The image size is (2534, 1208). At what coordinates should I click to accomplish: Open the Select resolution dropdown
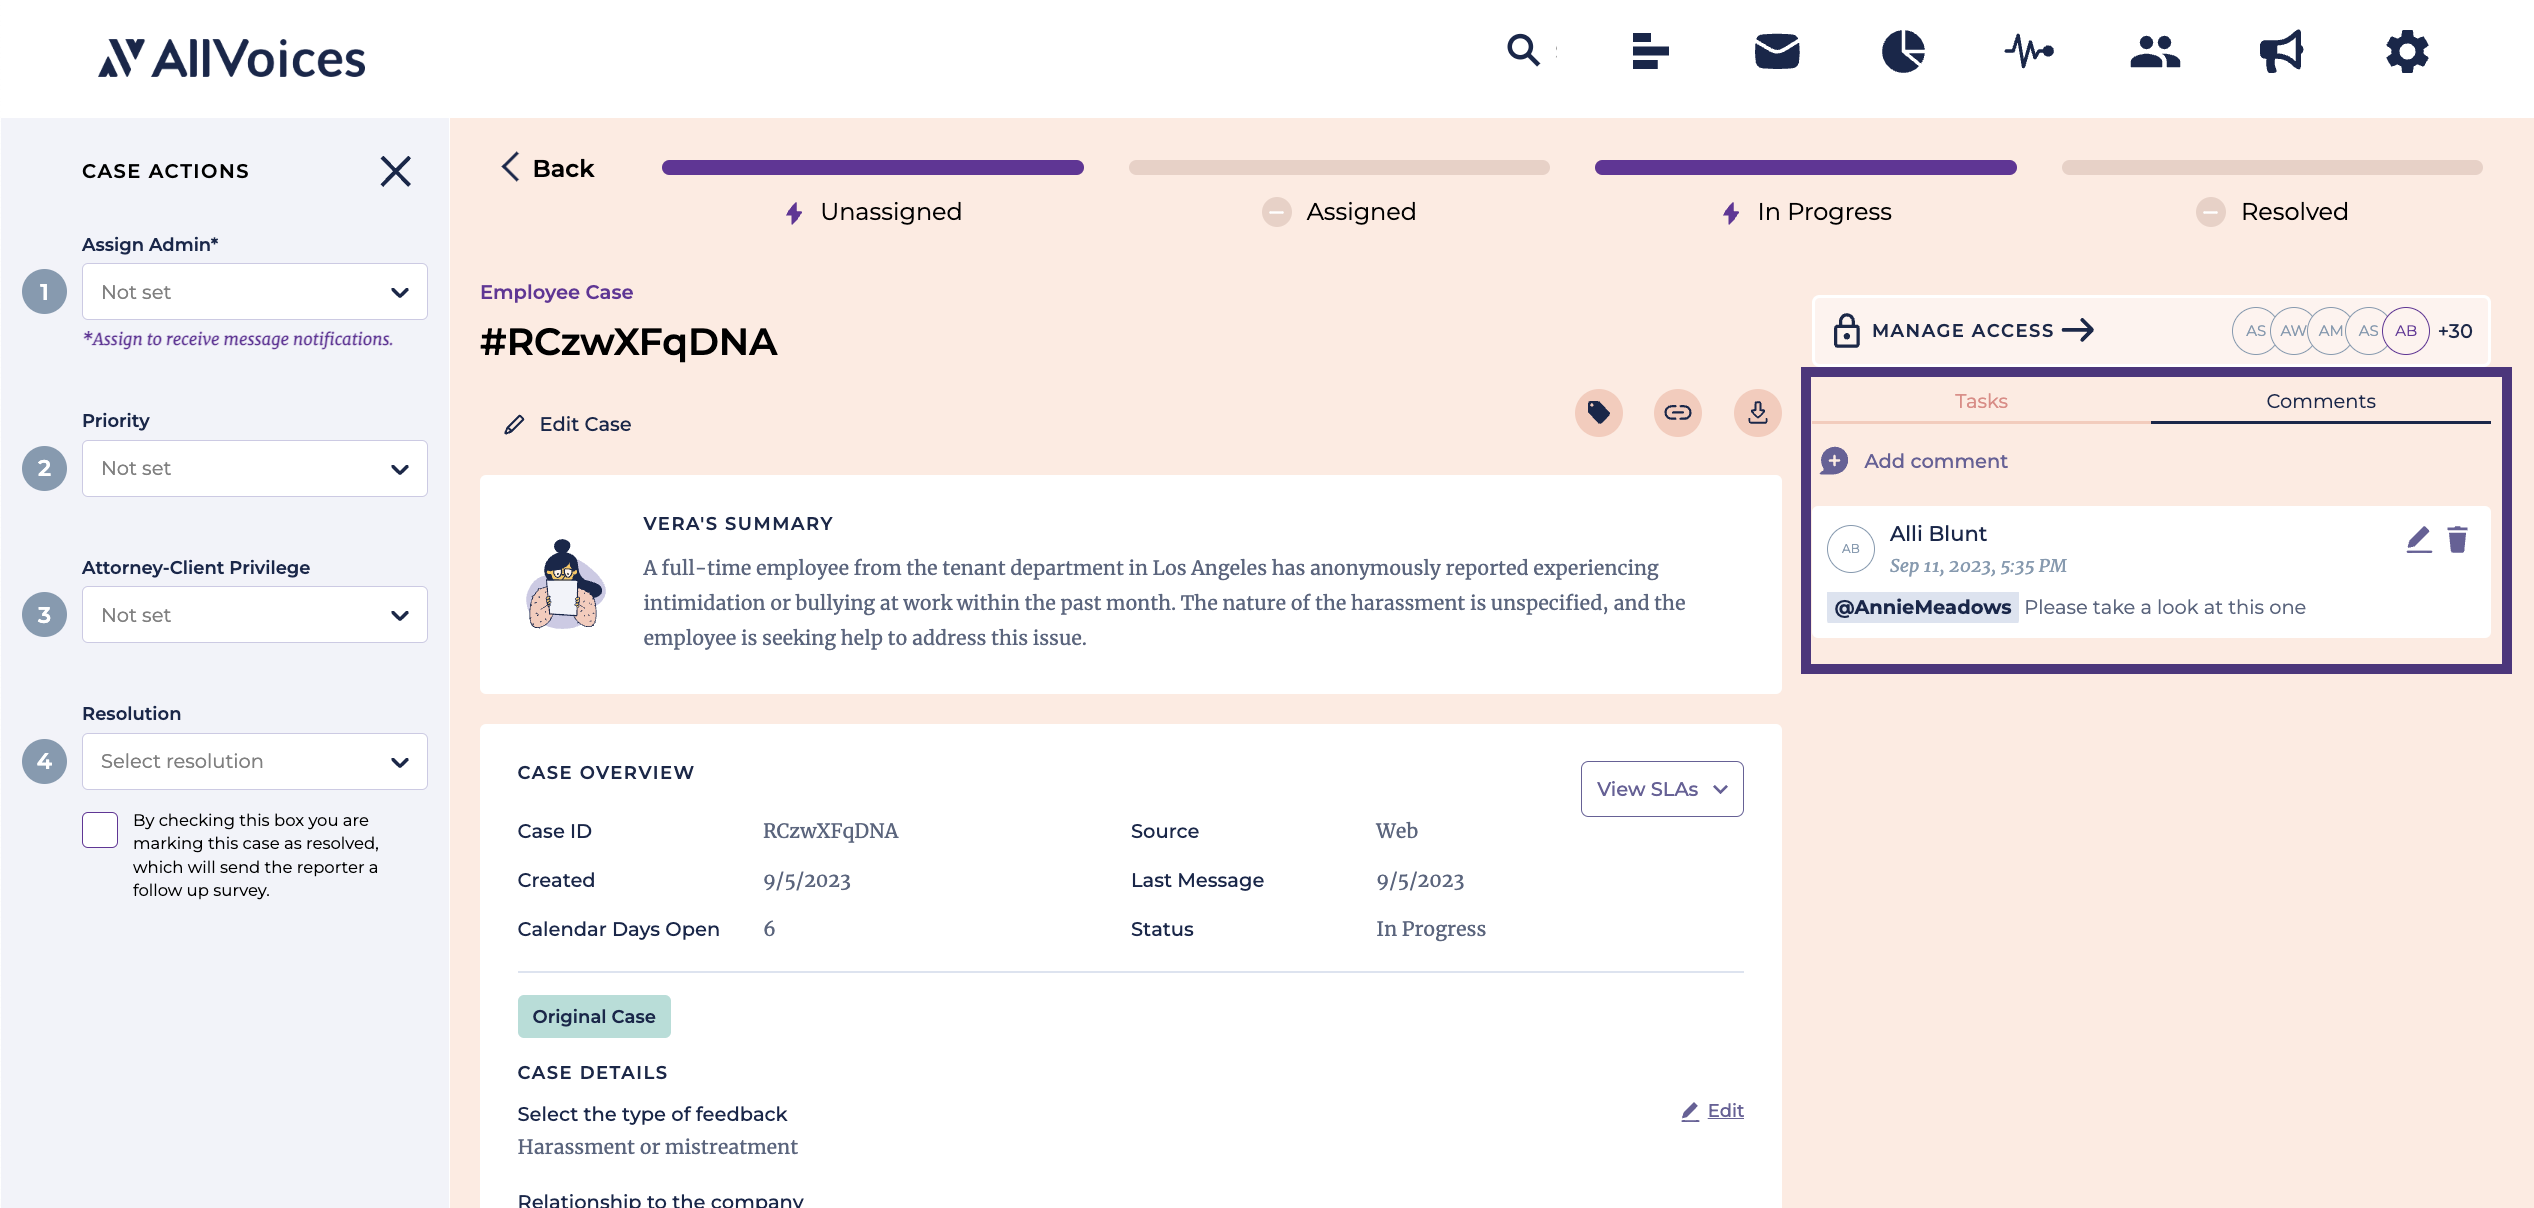coord(255,761)
